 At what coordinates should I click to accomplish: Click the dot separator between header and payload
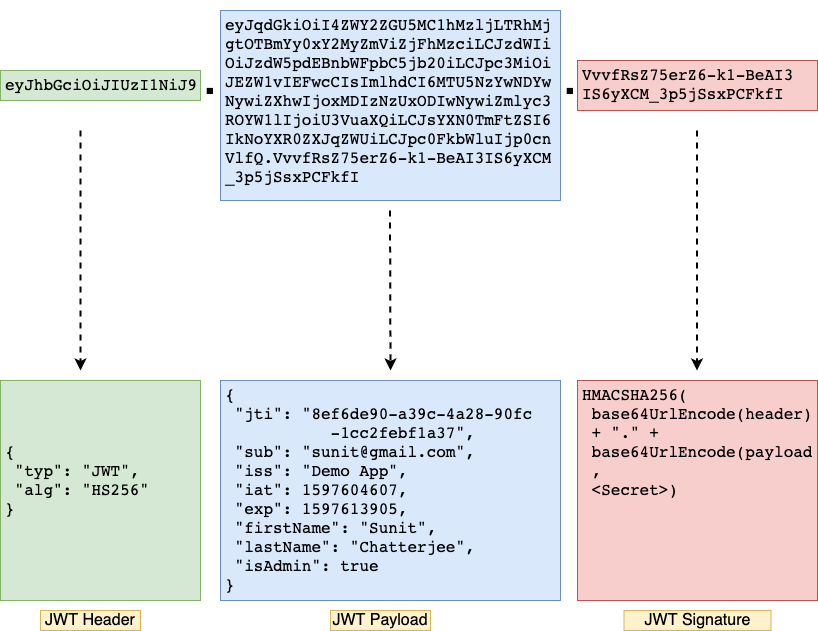click(210, 91)
